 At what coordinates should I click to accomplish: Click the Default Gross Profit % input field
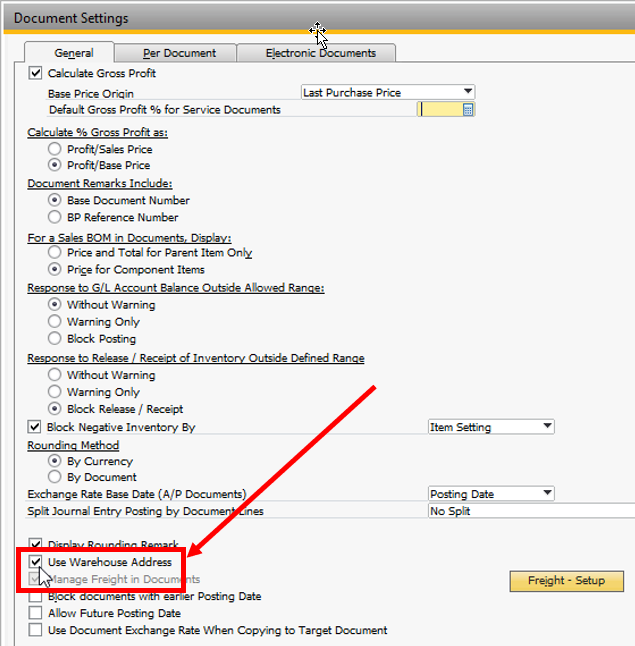point(438,110)
